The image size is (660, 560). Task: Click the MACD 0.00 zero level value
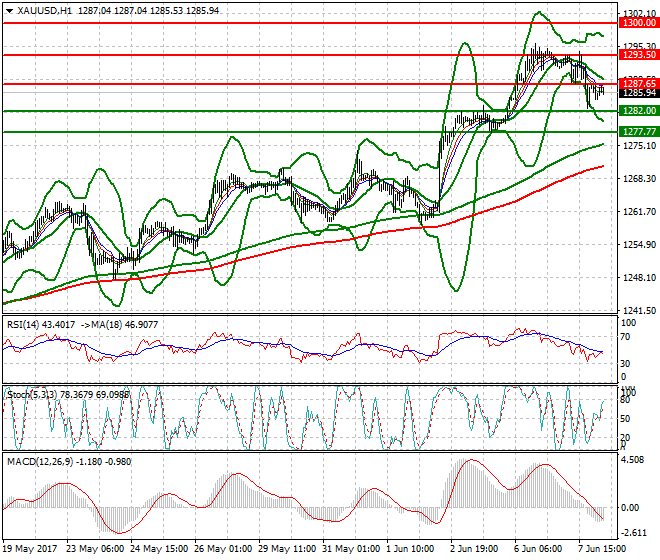pyautogui.click(x=630, y=508)
